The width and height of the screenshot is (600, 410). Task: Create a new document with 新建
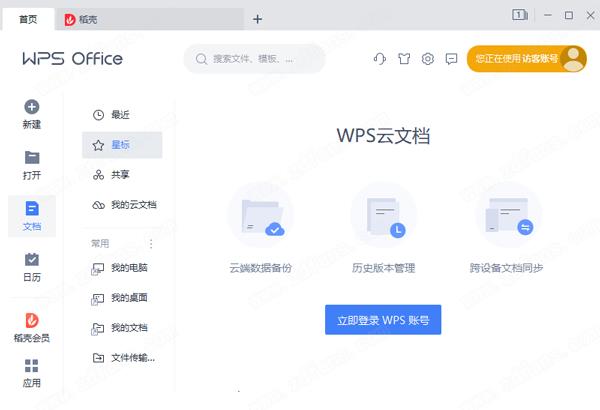click(x=32, y=114)
